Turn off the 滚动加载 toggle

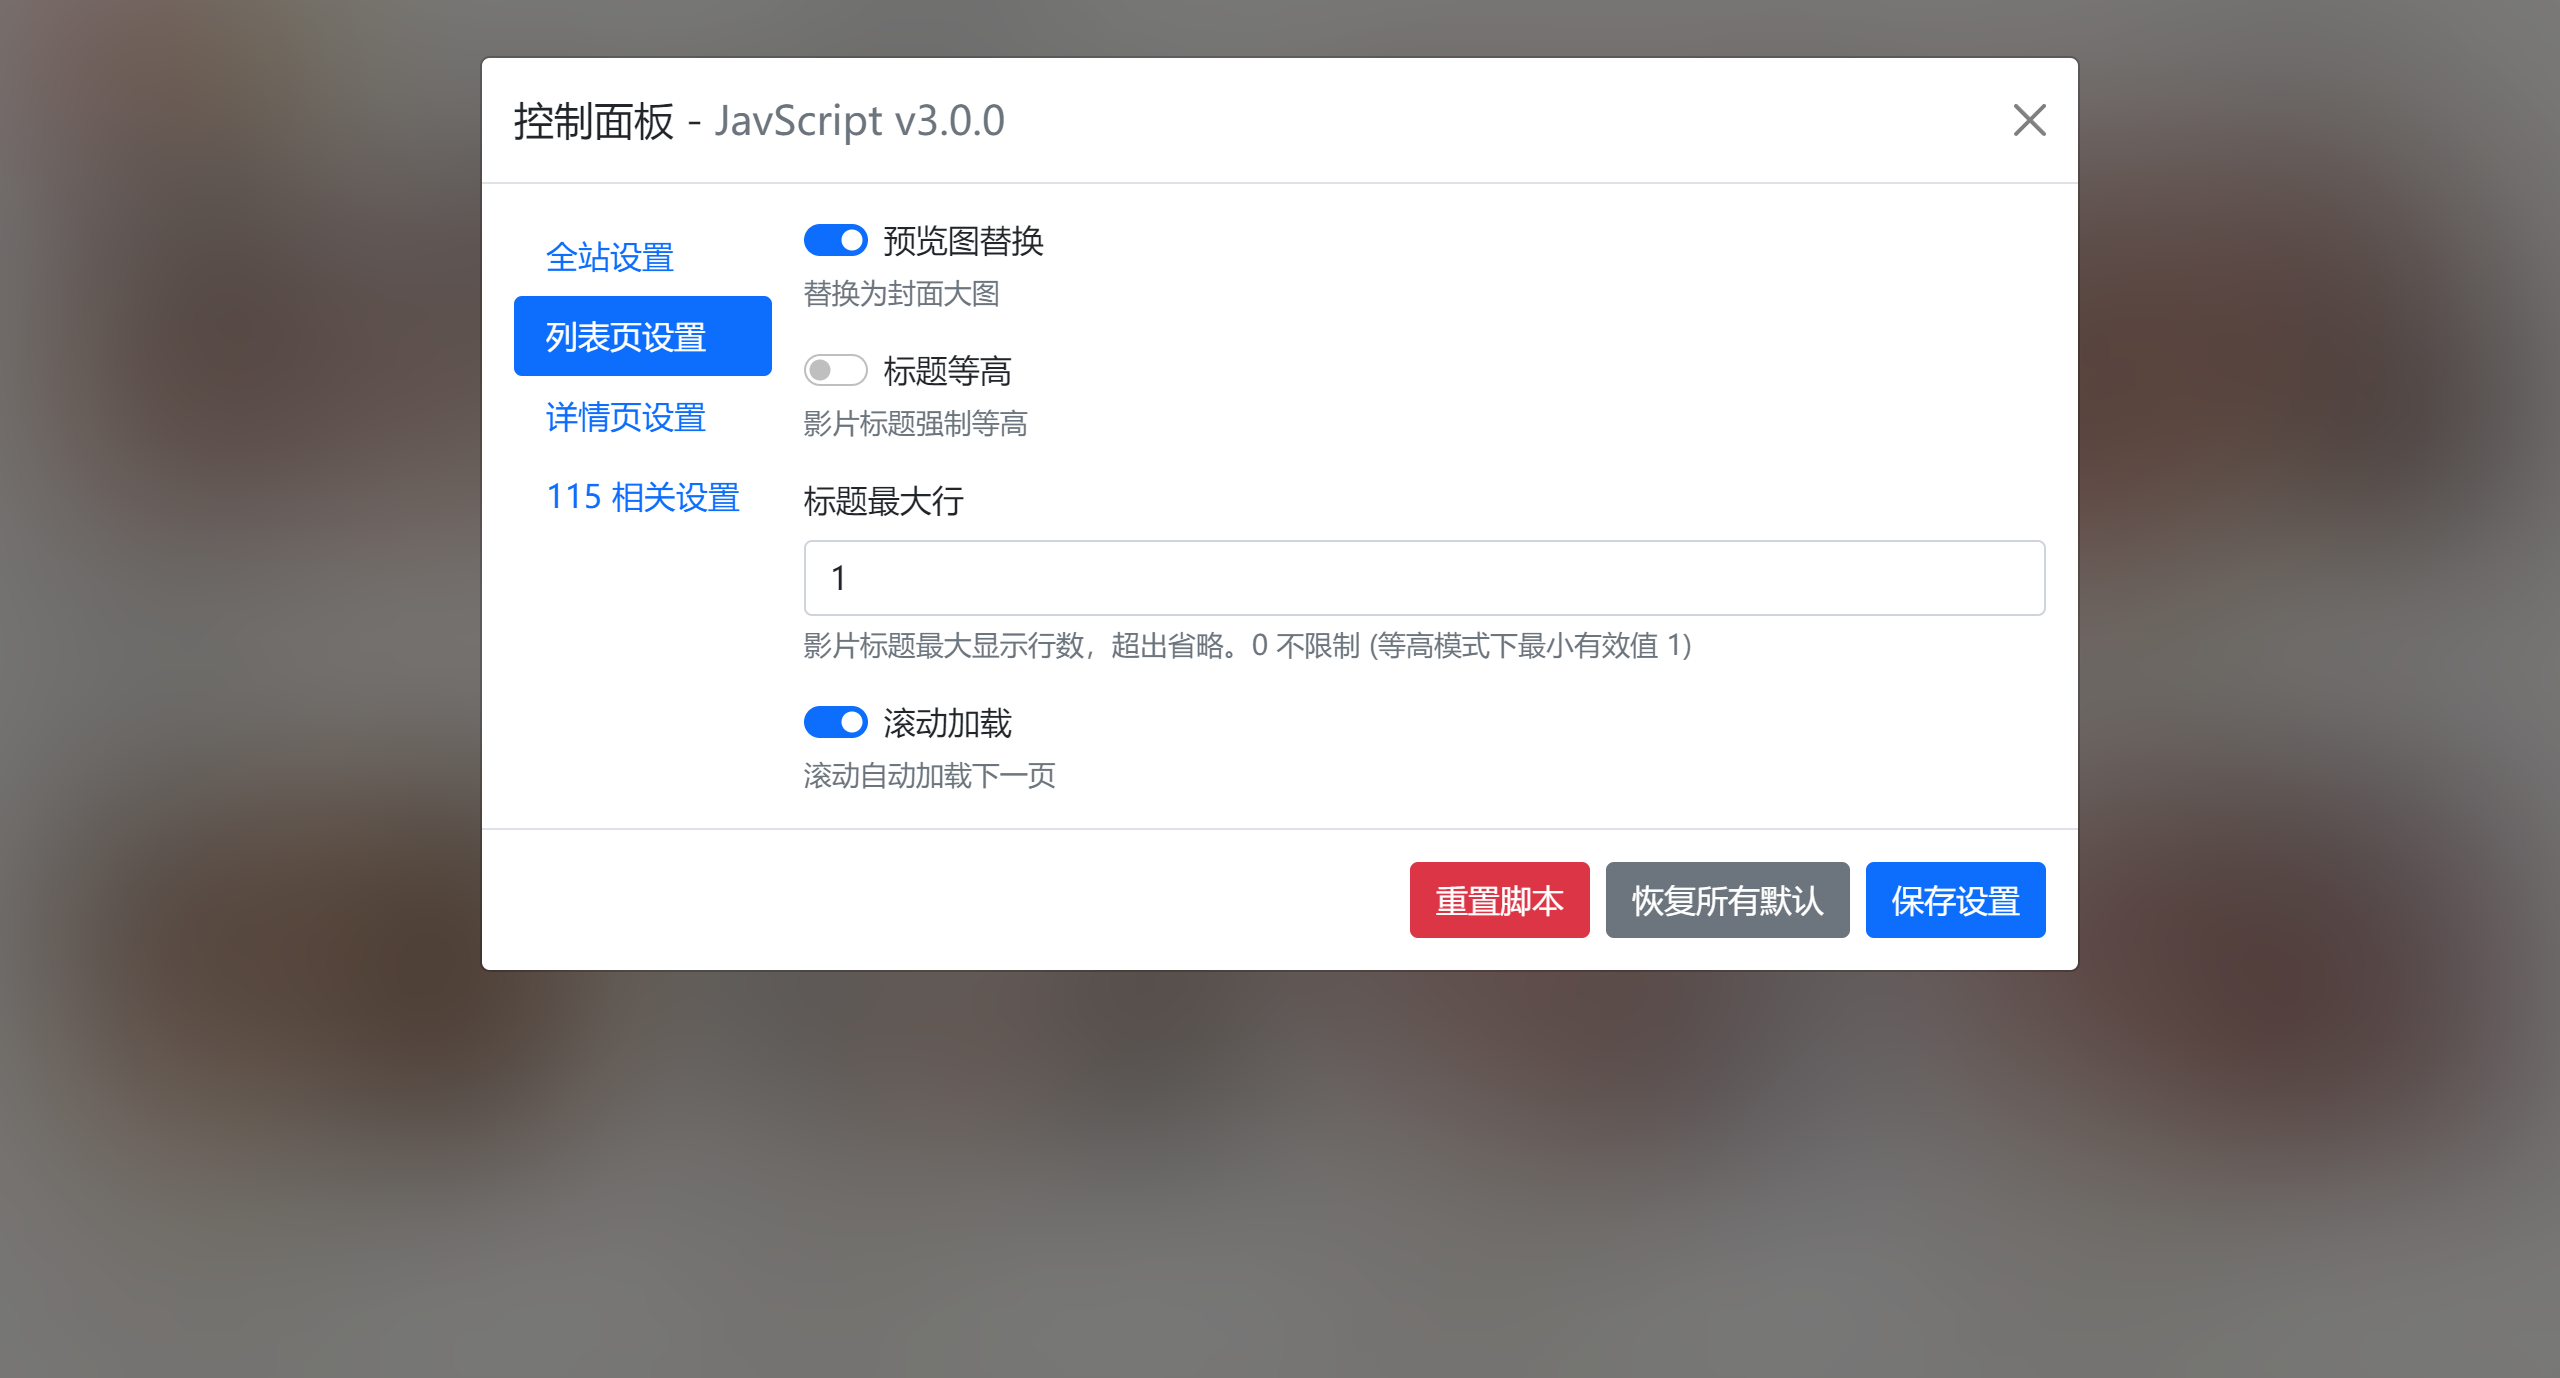pyautogui.click(x=836, y=722)
